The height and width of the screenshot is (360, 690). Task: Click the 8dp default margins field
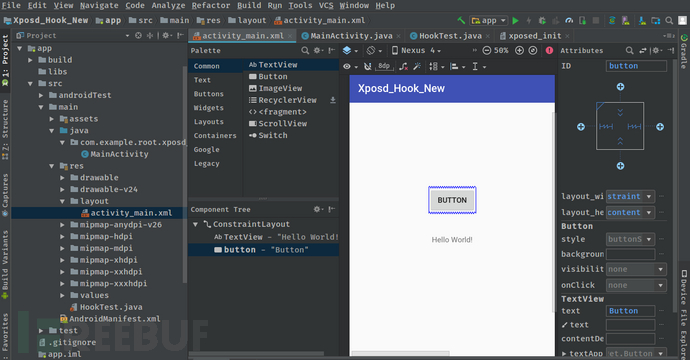[x=384, y=66]
